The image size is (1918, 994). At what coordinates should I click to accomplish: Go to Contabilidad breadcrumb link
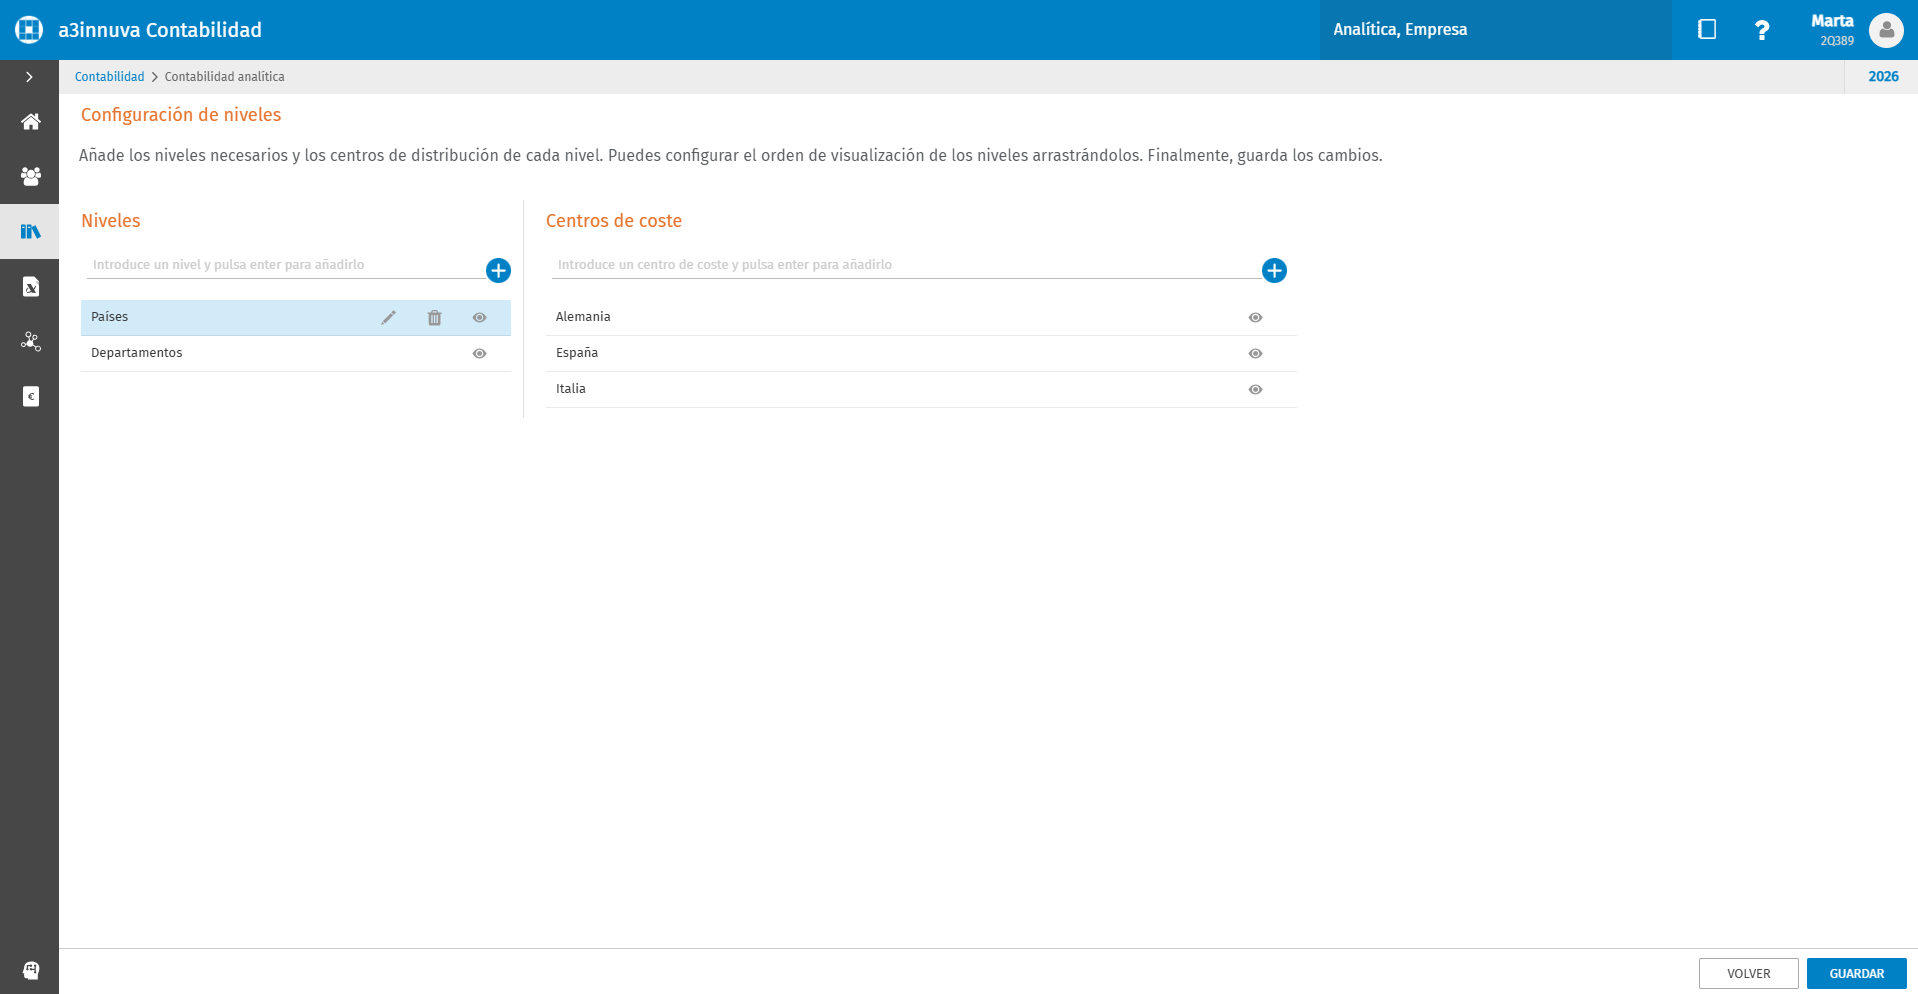pos(109,77)
